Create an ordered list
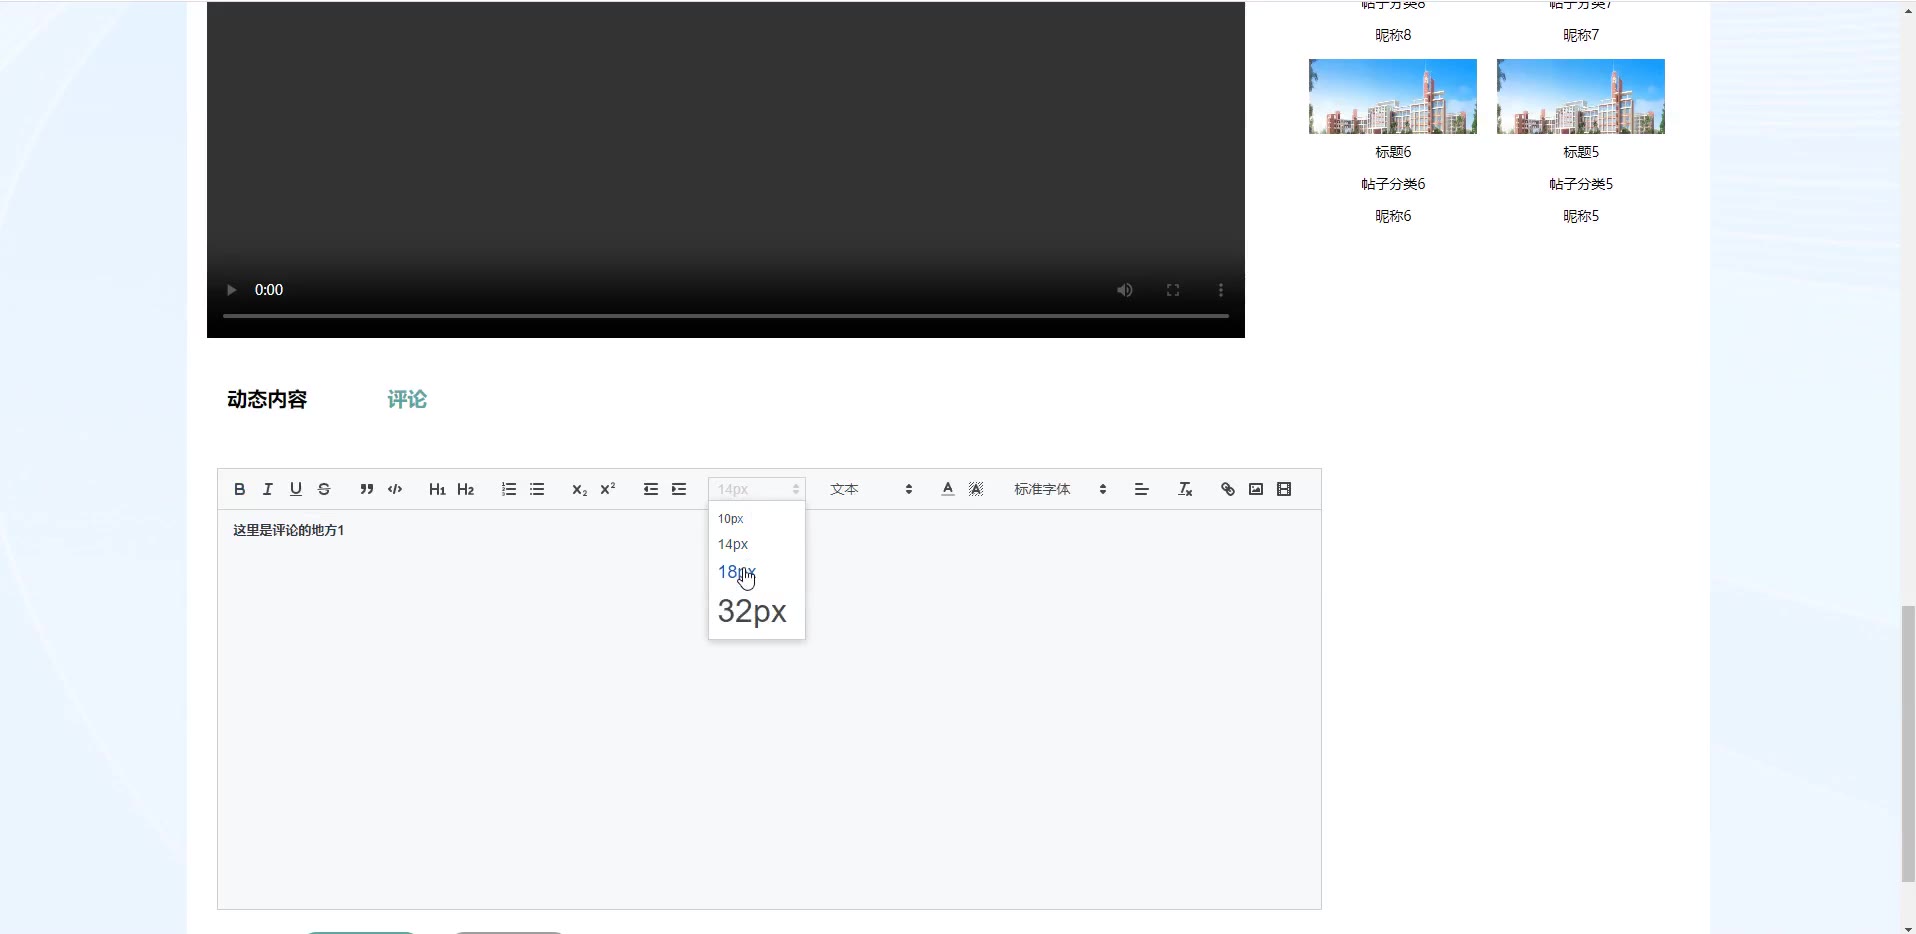Image resolution: width=1916 pixels, height=934 pixels. [x=509, y=489]
